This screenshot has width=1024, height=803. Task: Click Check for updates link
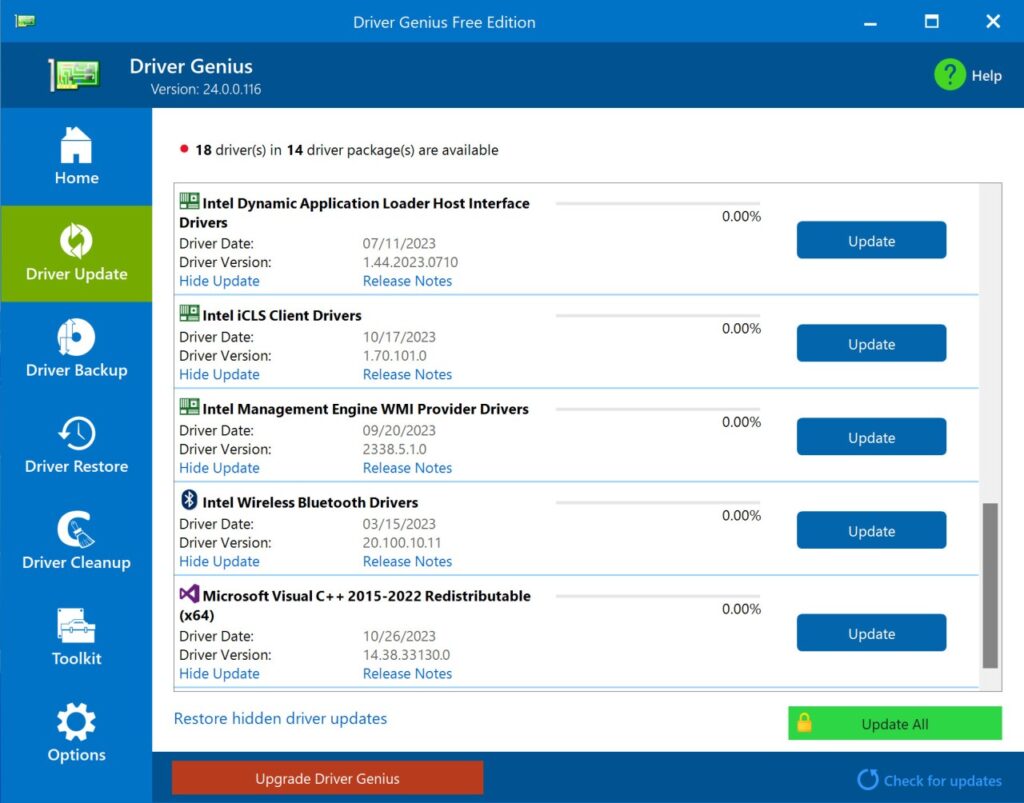pos(942,780)
